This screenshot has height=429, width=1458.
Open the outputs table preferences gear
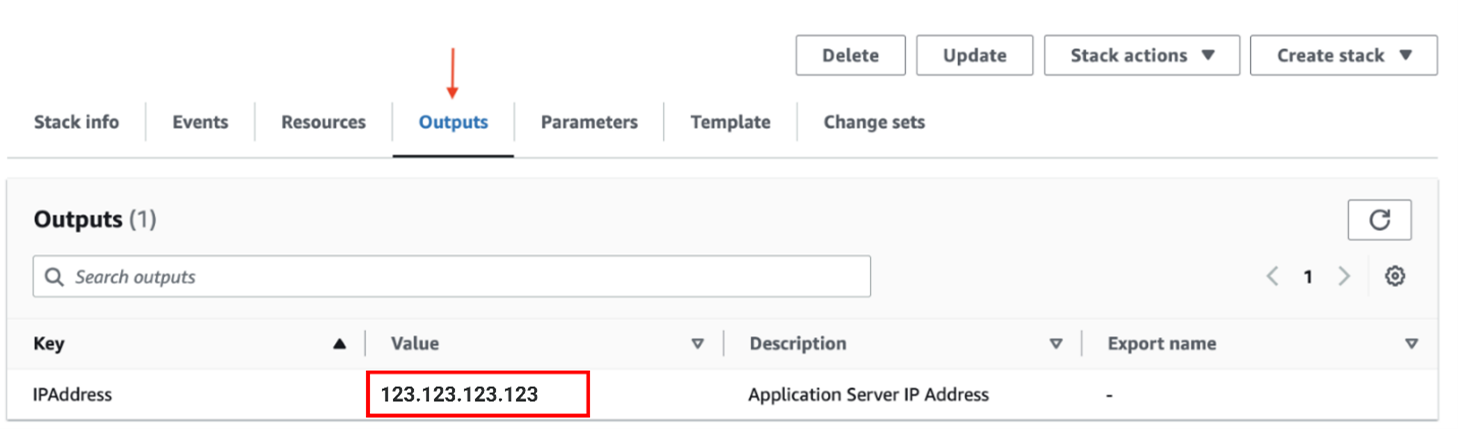pyautogui.click(x=1395, y=277)
